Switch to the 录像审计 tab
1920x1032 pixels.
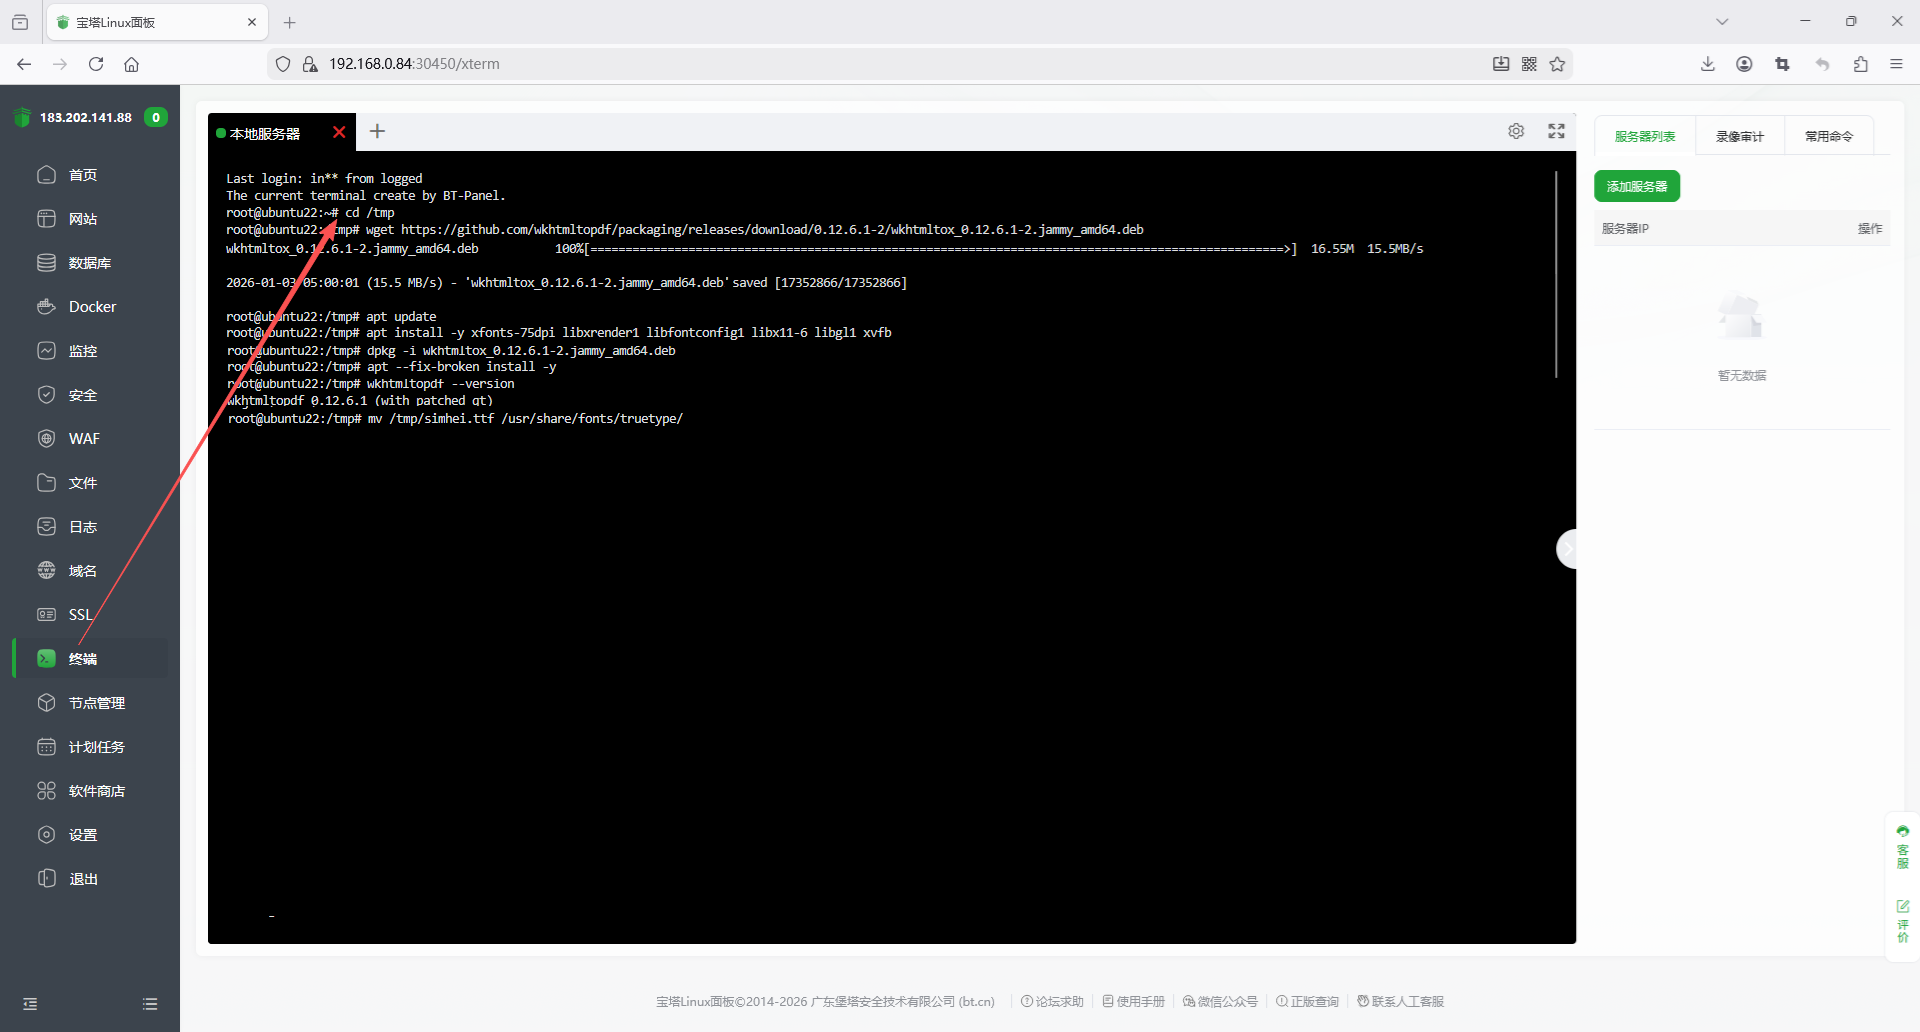pos(1739,136)
